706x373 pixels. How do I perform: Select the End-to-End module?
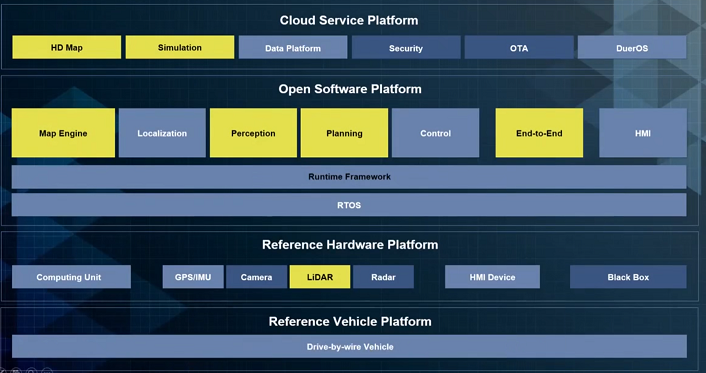click(539, 133)
